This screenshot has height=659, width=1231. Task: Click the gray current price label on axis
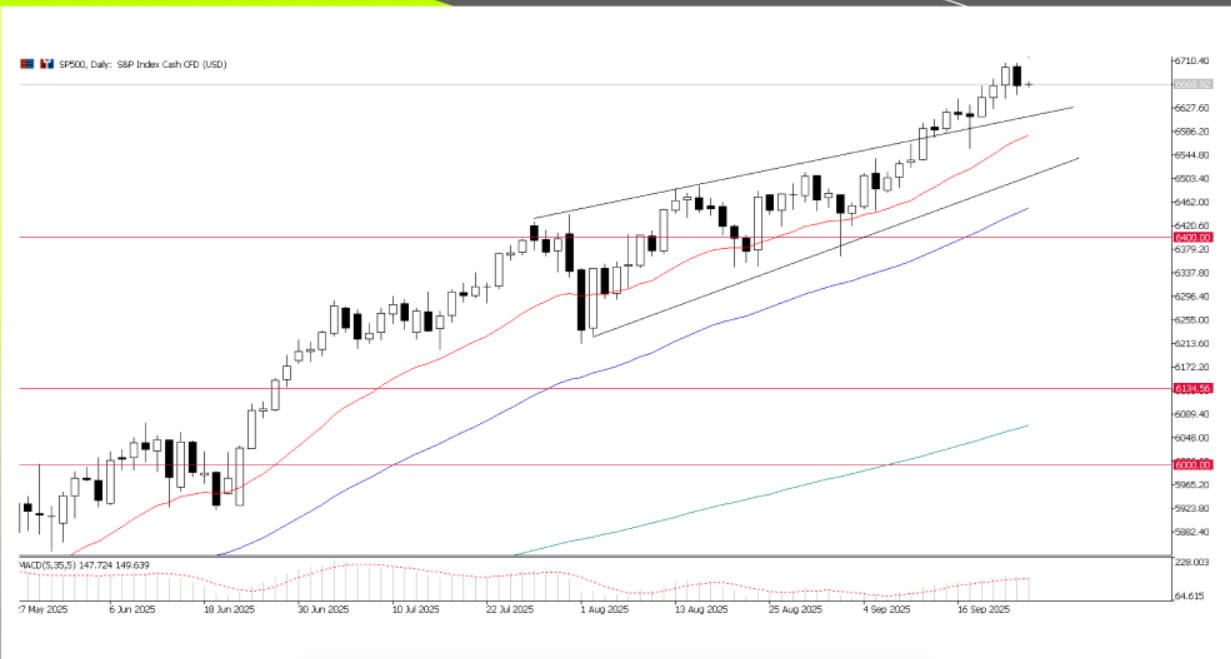[x=1193, y=84]
